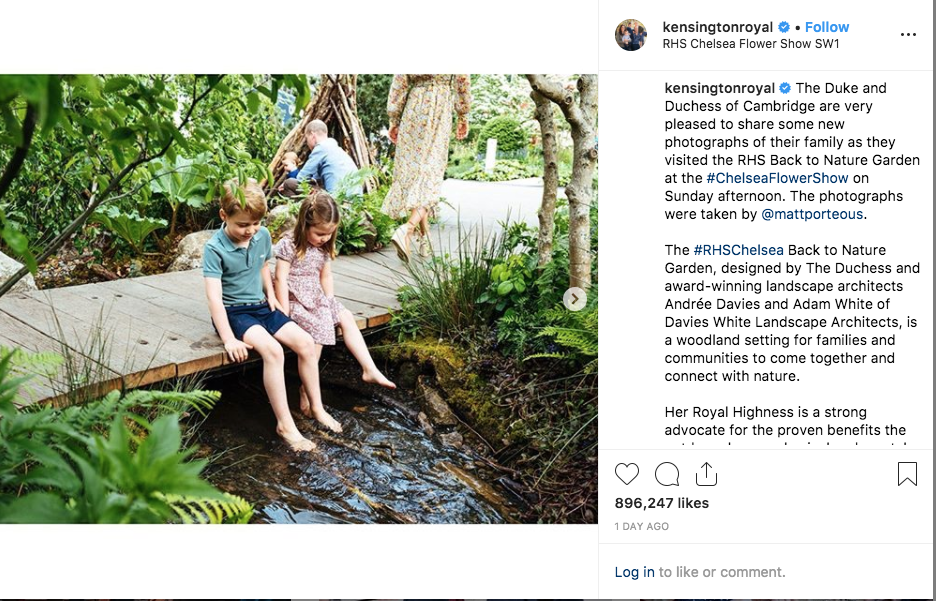Save post with the bookmark icon

[907, 474]
